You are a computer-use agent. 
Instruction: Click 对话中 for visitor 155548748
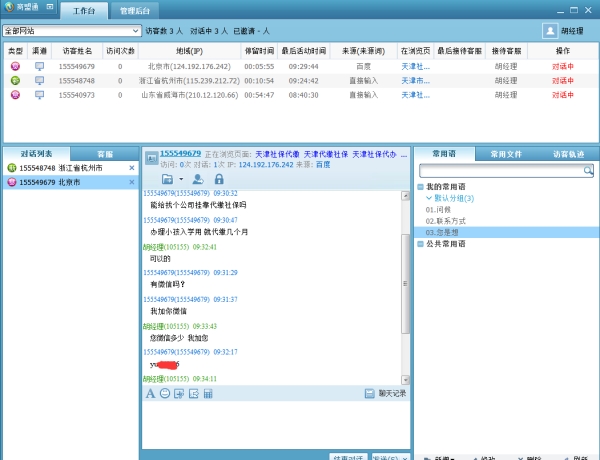562,81
